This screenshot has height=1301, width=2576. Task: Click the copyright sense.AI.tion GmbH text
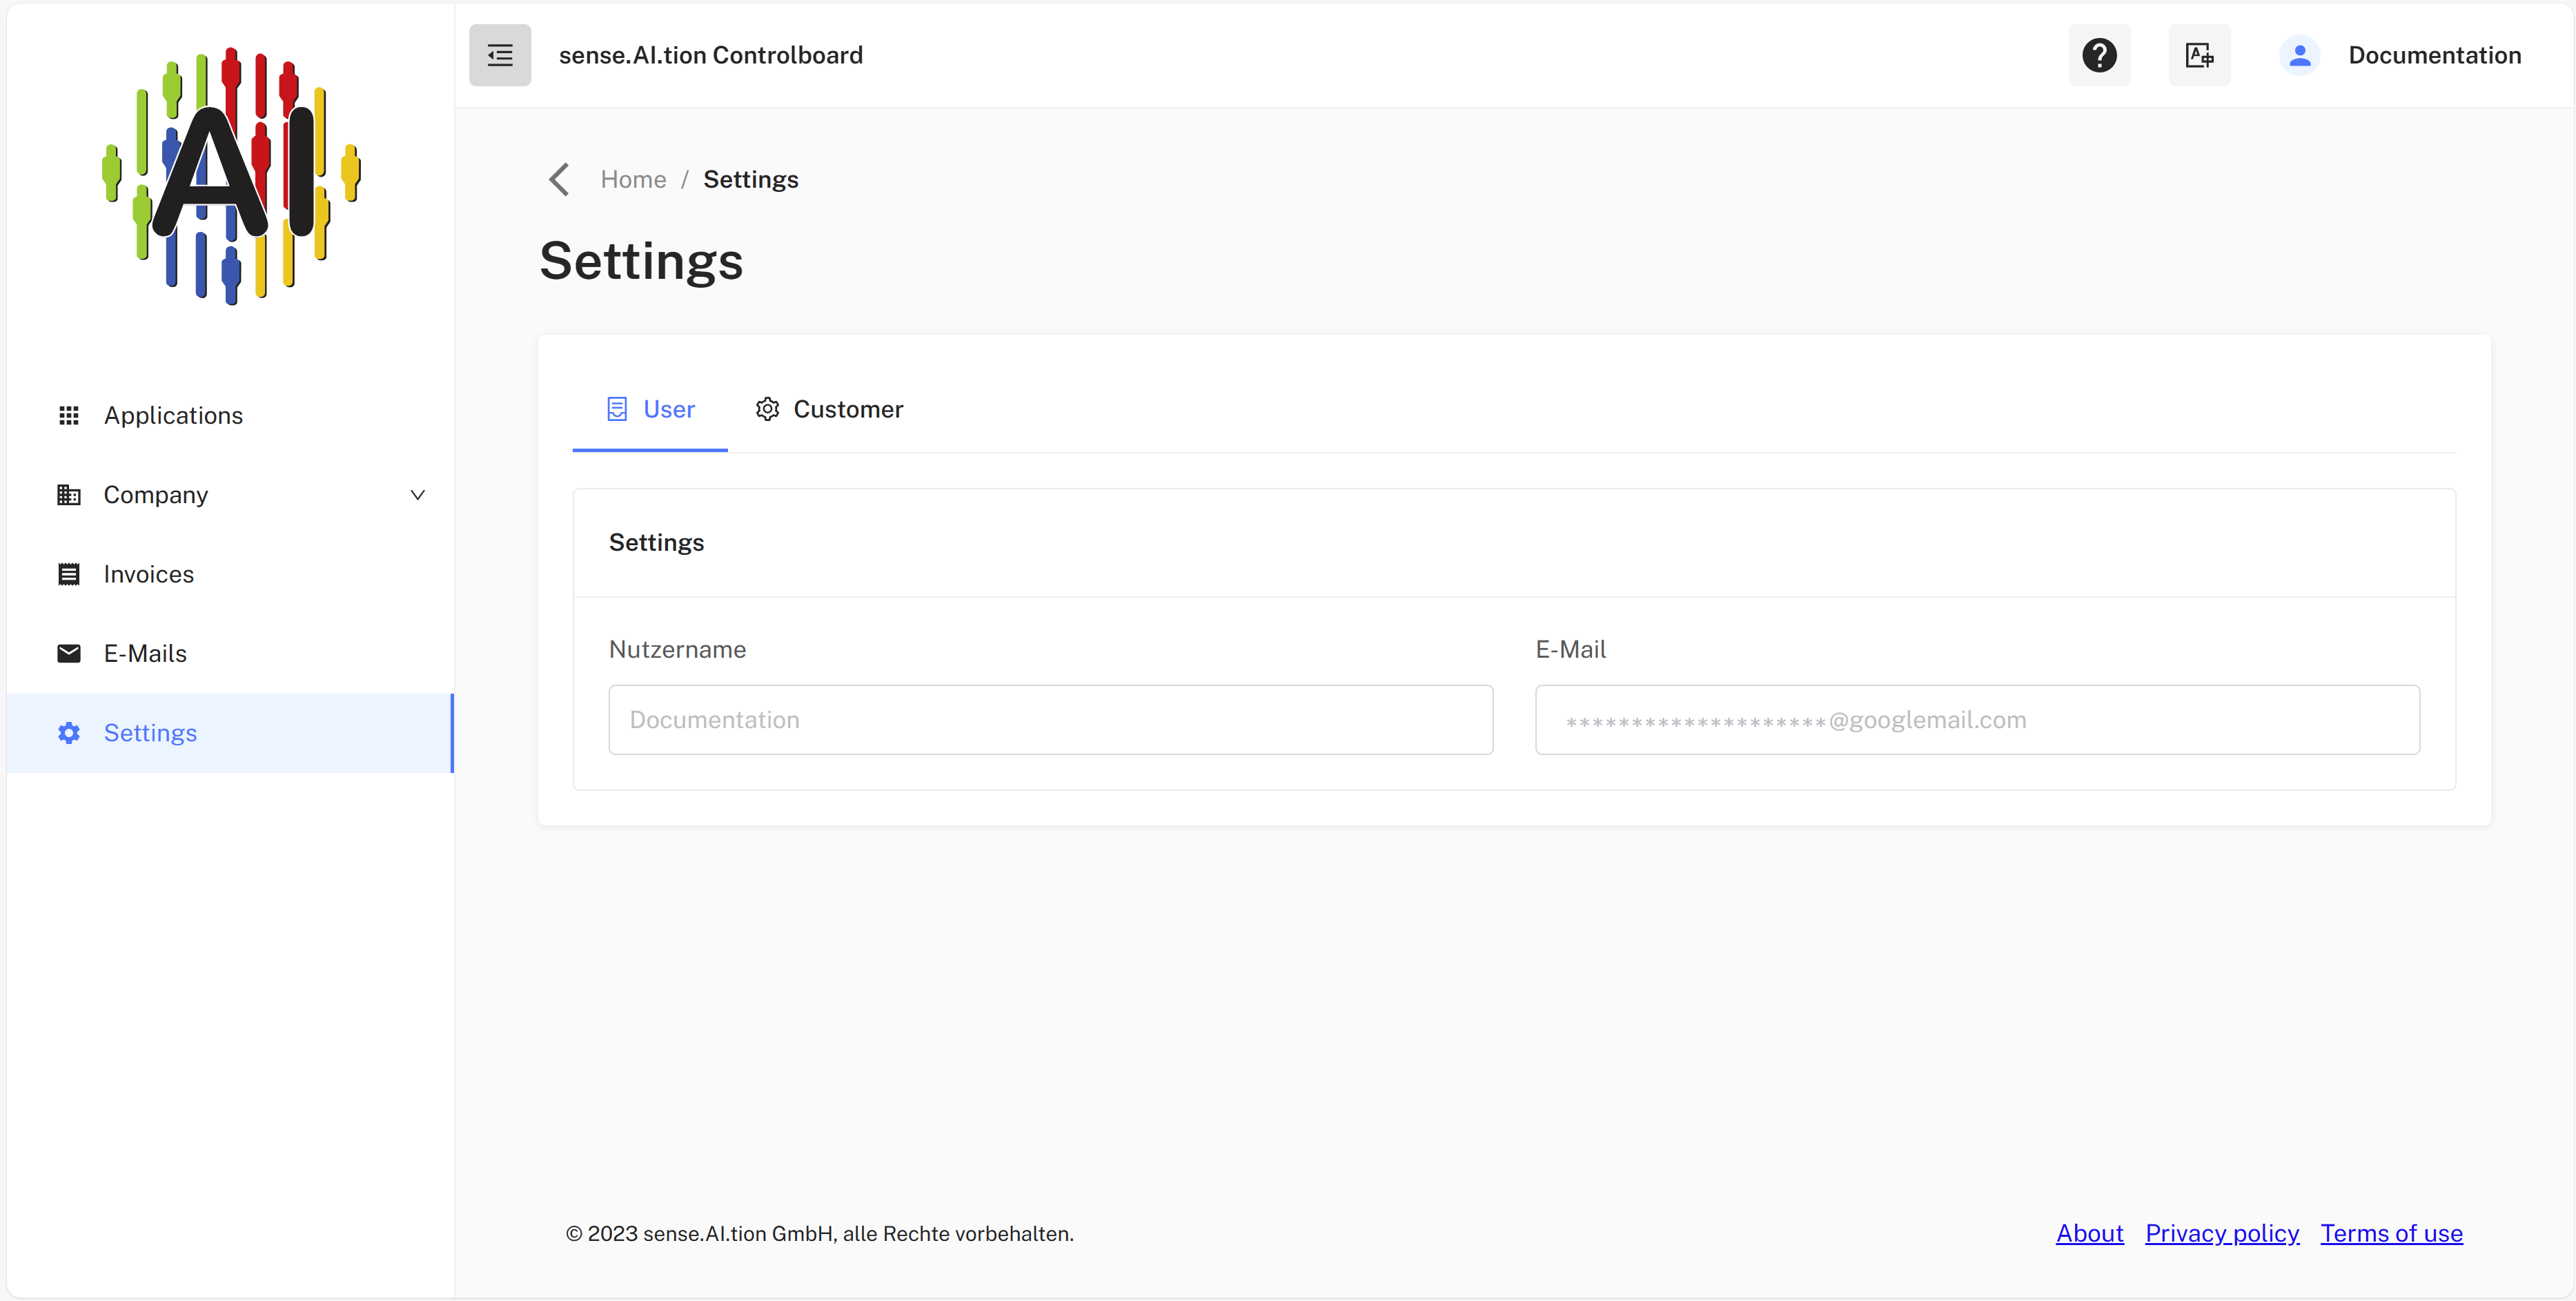820,1233
